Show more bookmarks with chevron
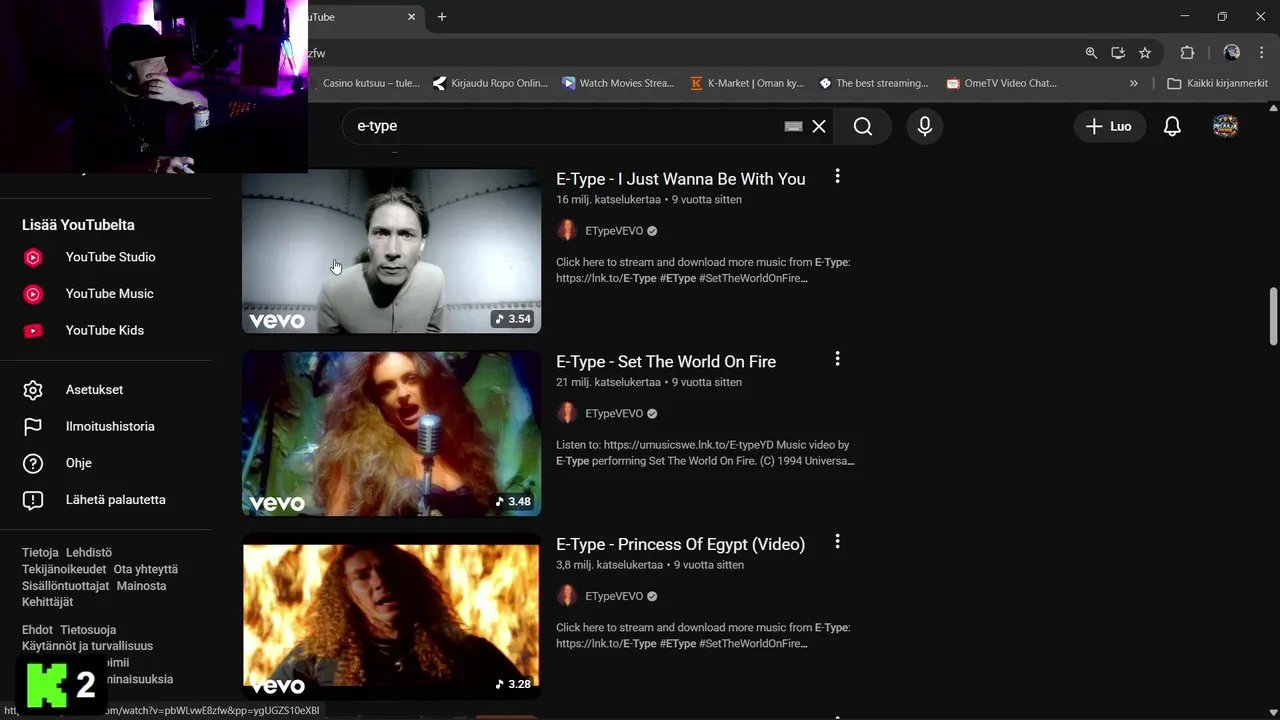This screenshot has width=1280, height=720. click(1133, 83)
